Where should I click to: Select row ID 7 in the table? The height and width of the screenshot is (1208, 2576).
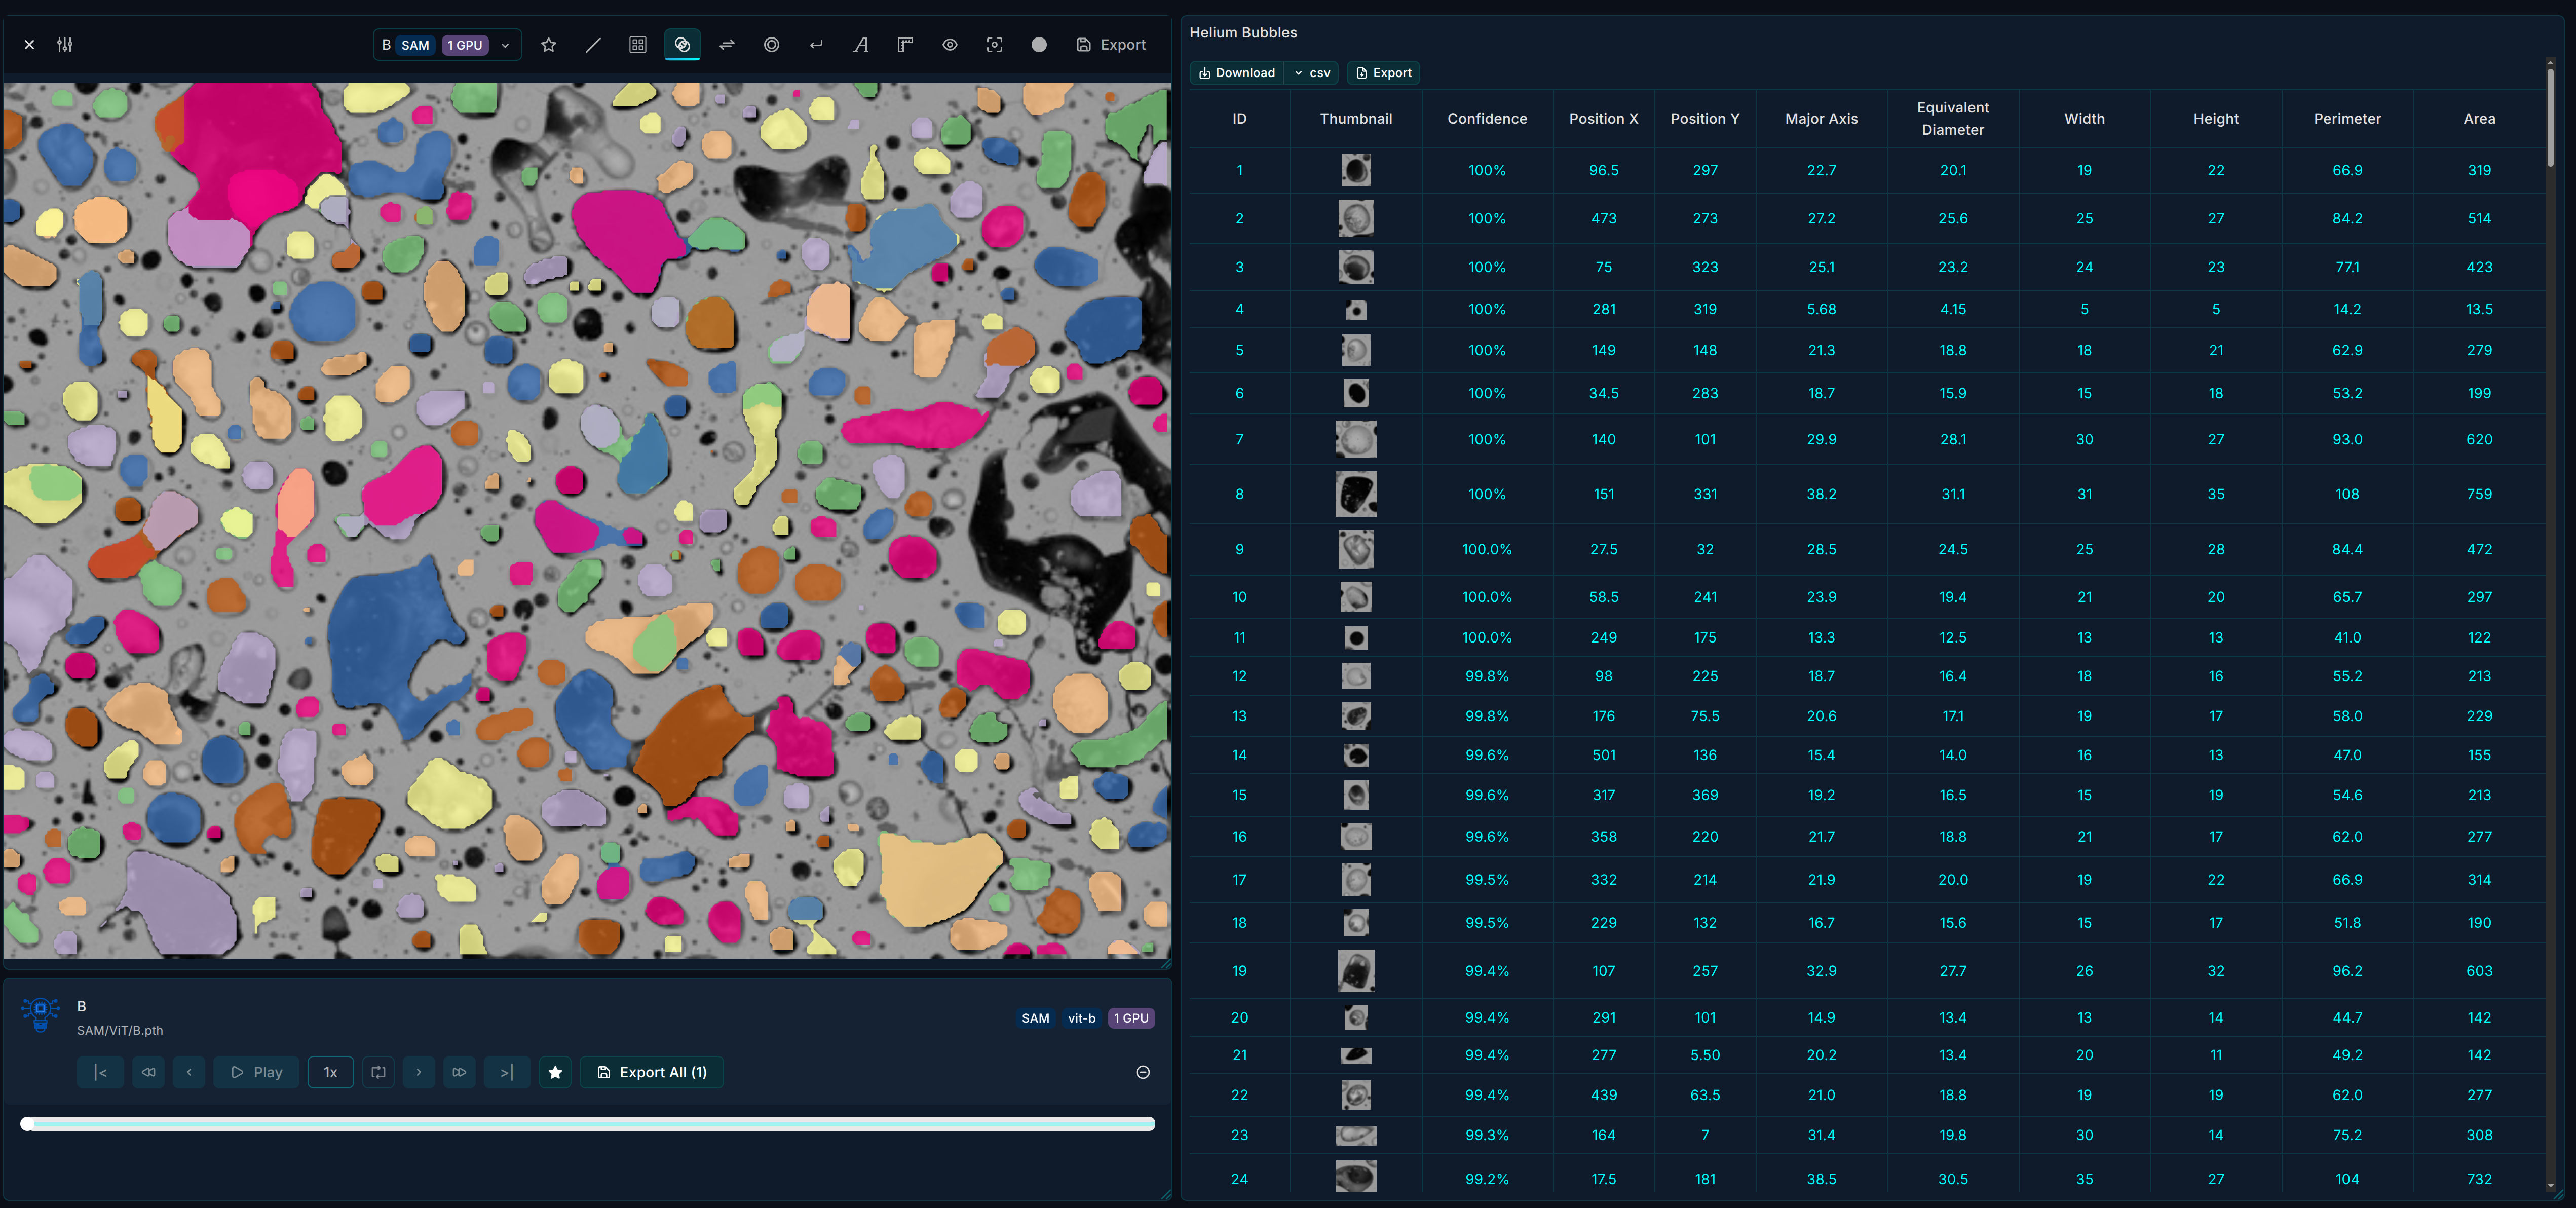click(1866, 439)
